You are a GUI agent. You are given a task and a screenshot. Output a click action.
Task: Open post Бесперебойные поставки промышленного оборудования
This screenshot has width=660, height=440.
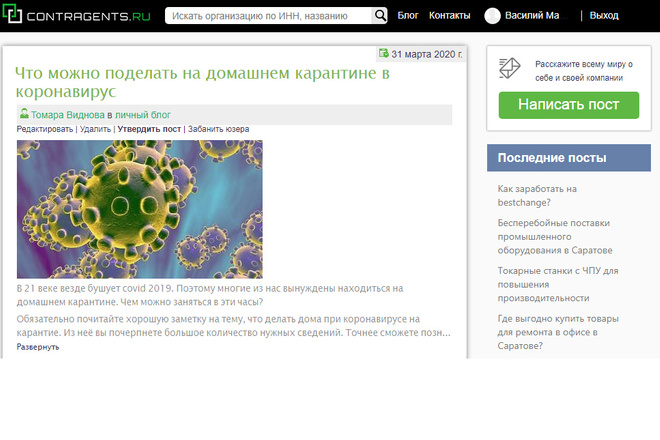(x=555, y=237)
